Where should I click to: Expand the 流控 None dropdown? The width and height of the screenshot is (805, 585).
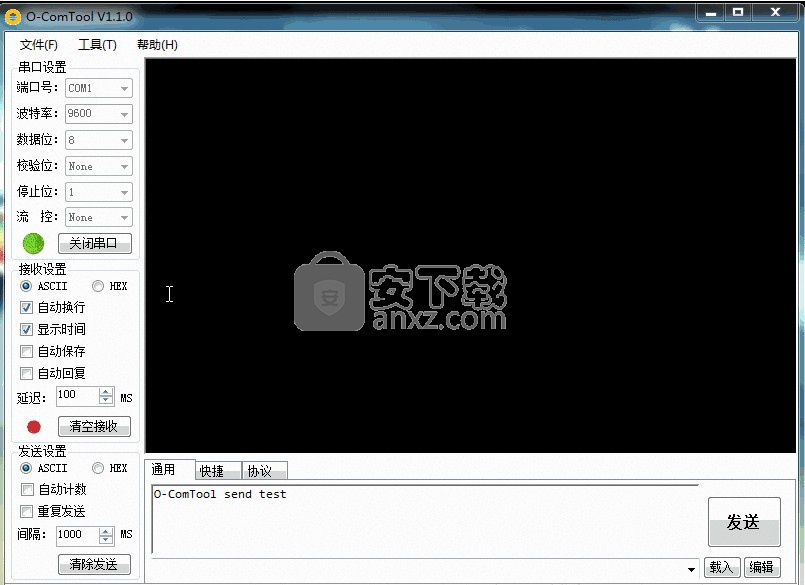pyautogui.click(x=124, y=217)
